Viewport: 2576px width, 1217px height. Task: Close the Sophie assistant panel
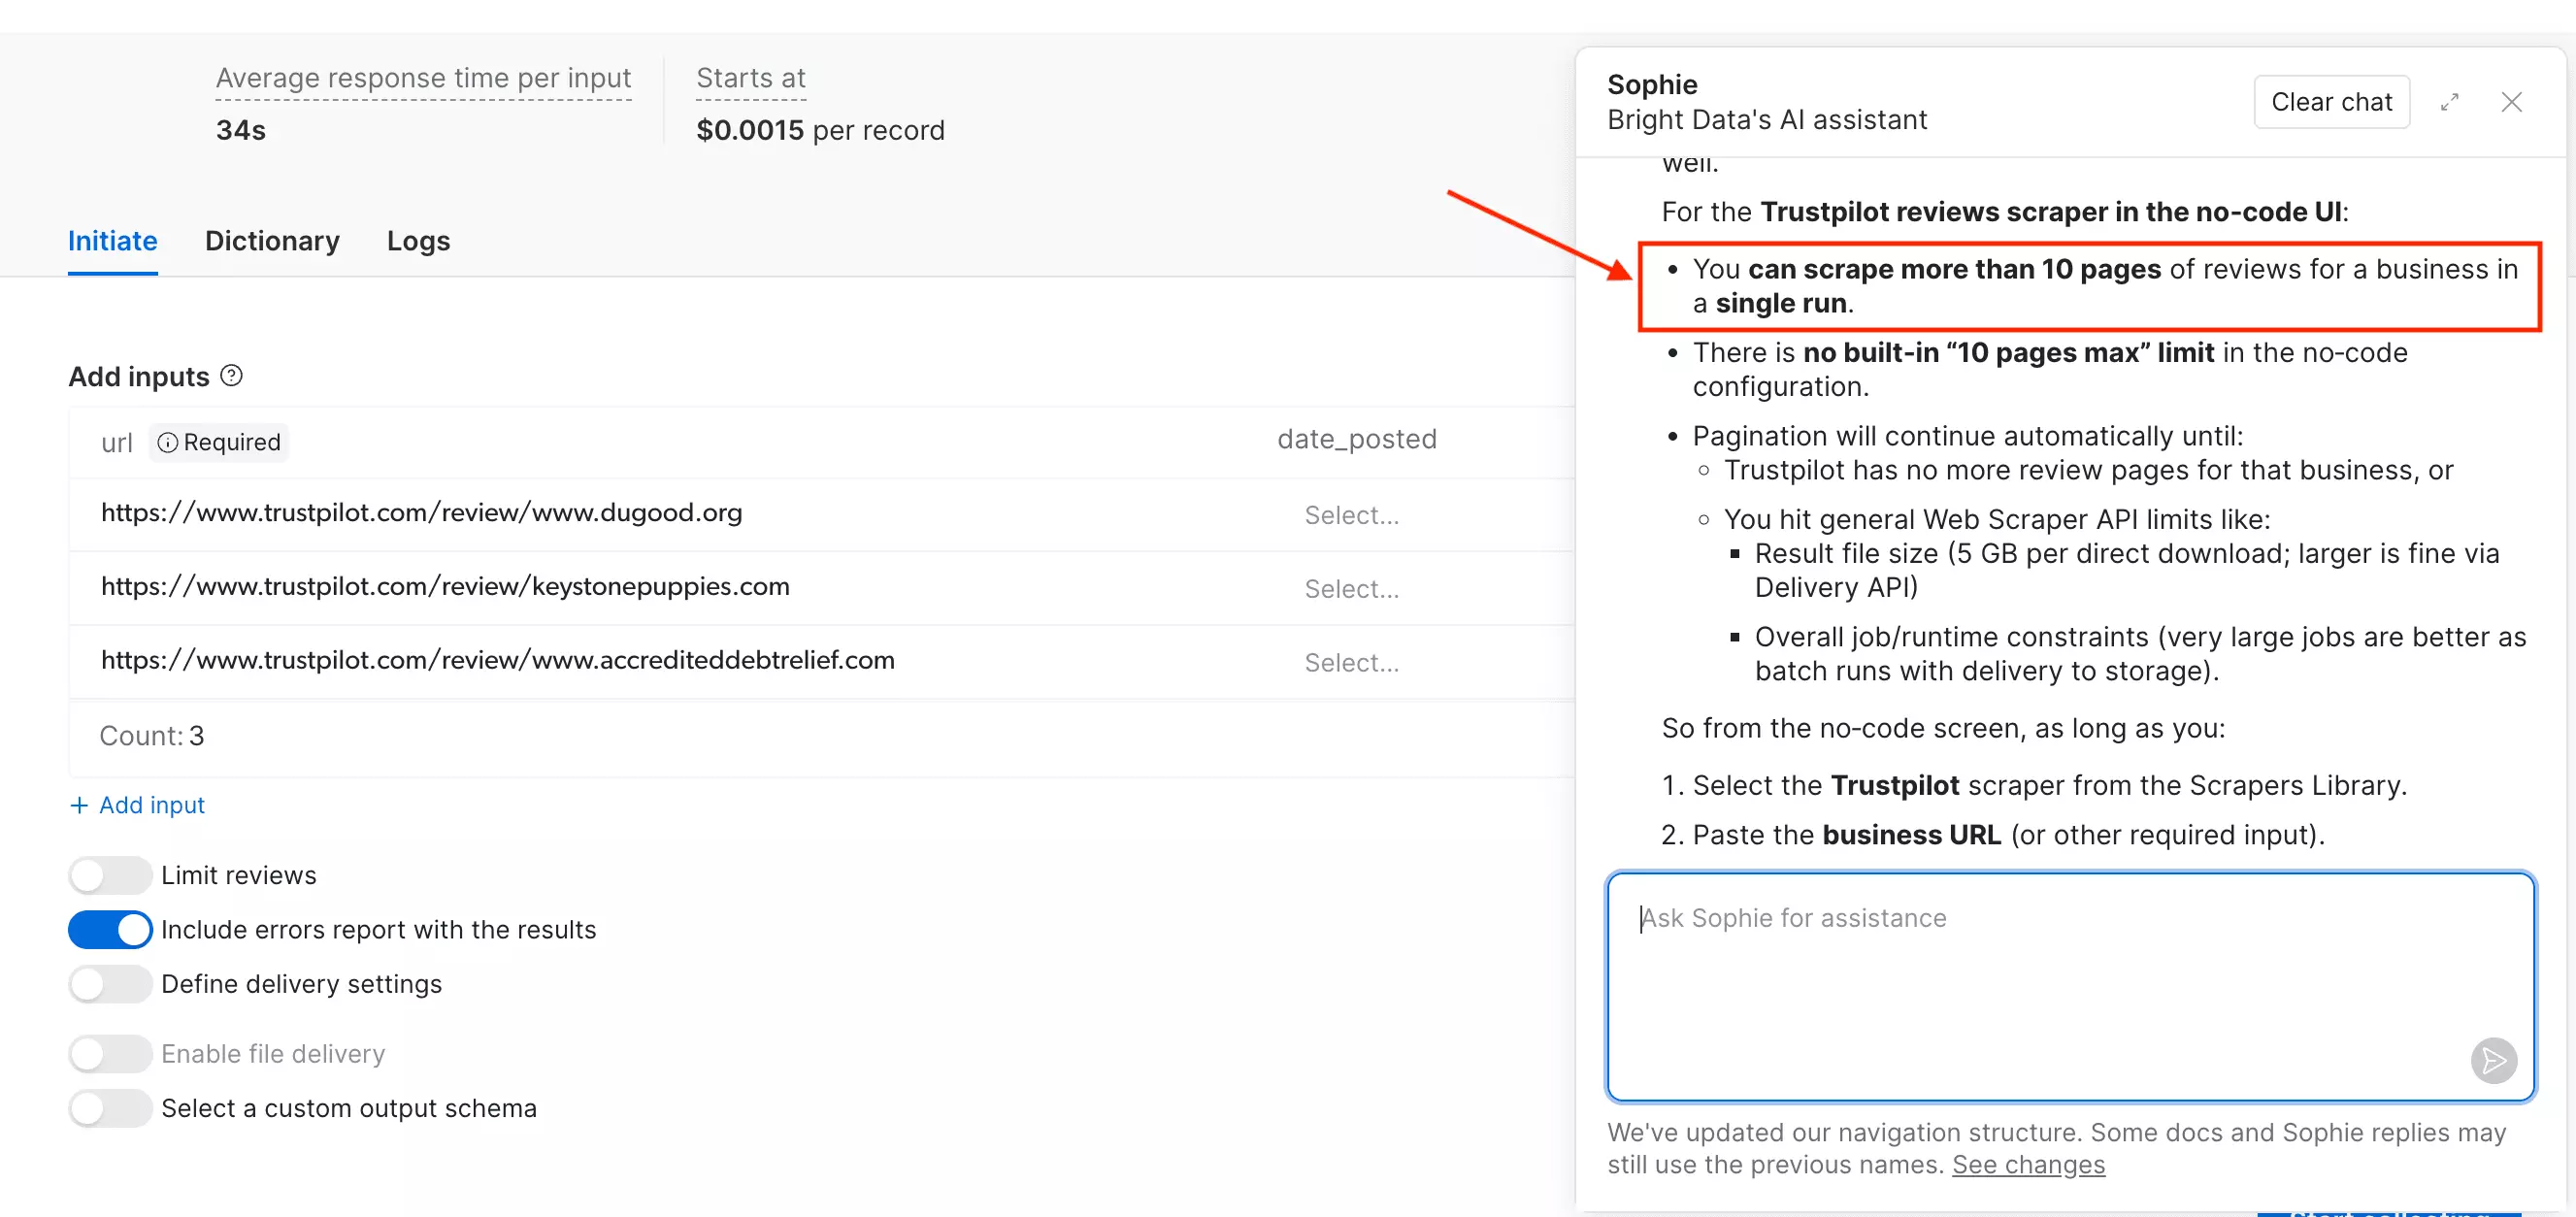click(x=2513, y=101)
